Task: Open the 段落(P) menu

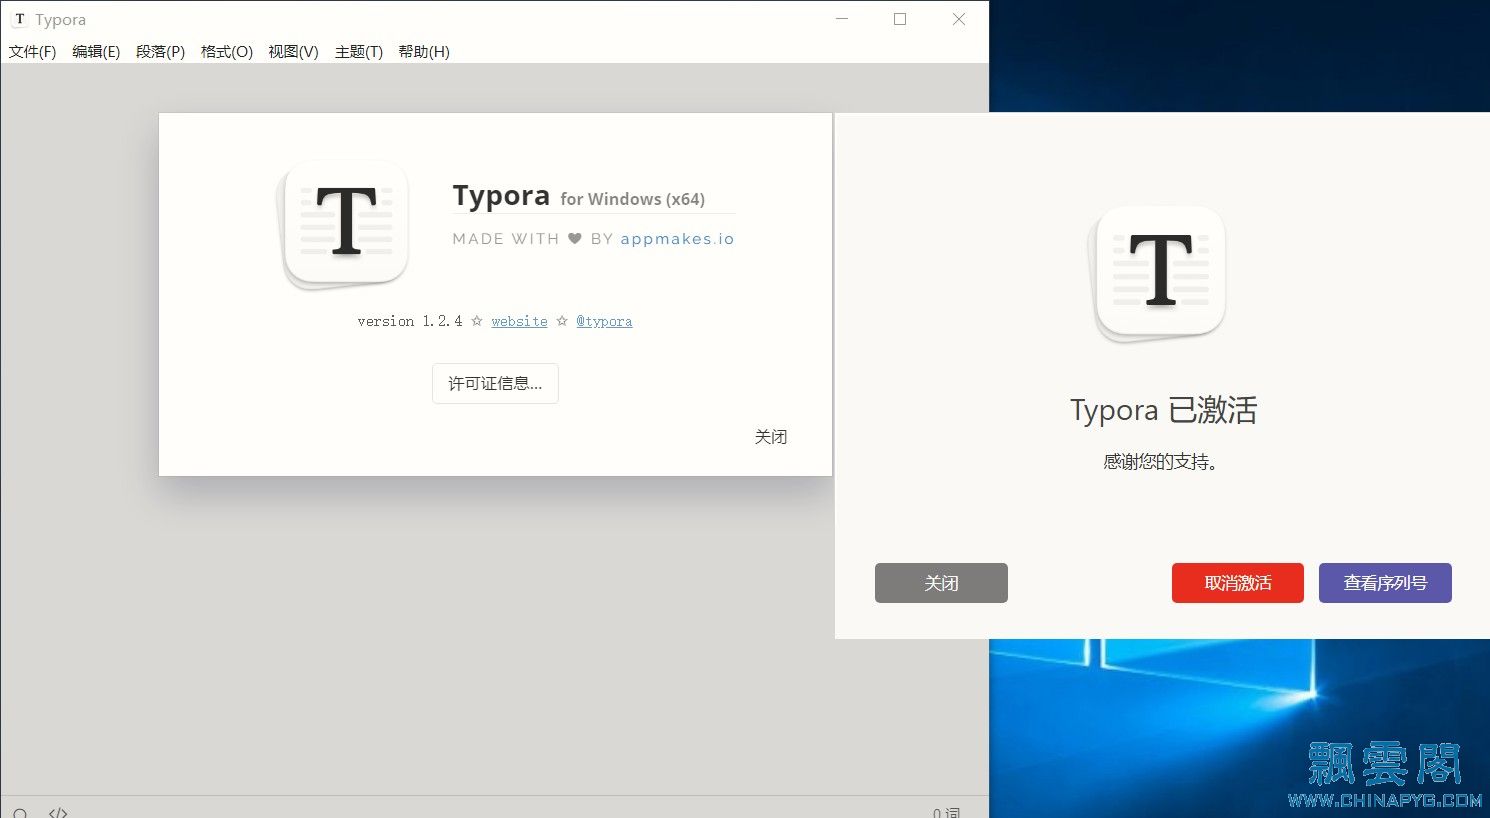Action: pyautogui.click(x=160, y=52)
